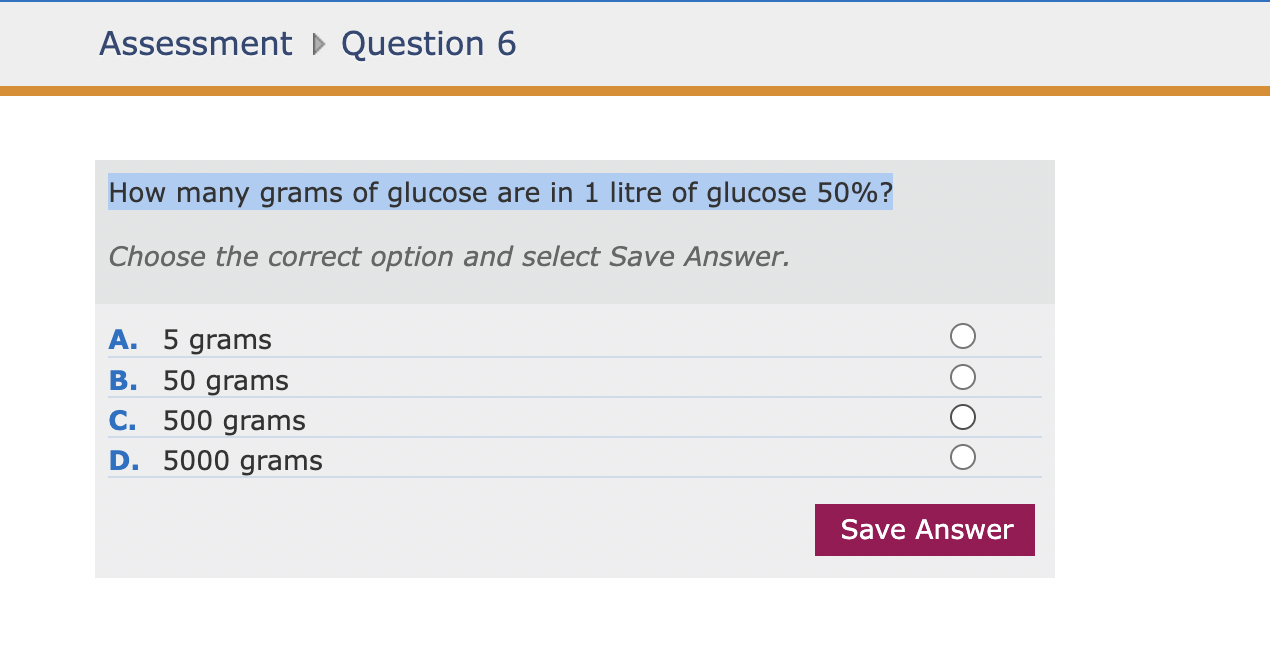Click the highlighted glucose question text

pos(500,192)
